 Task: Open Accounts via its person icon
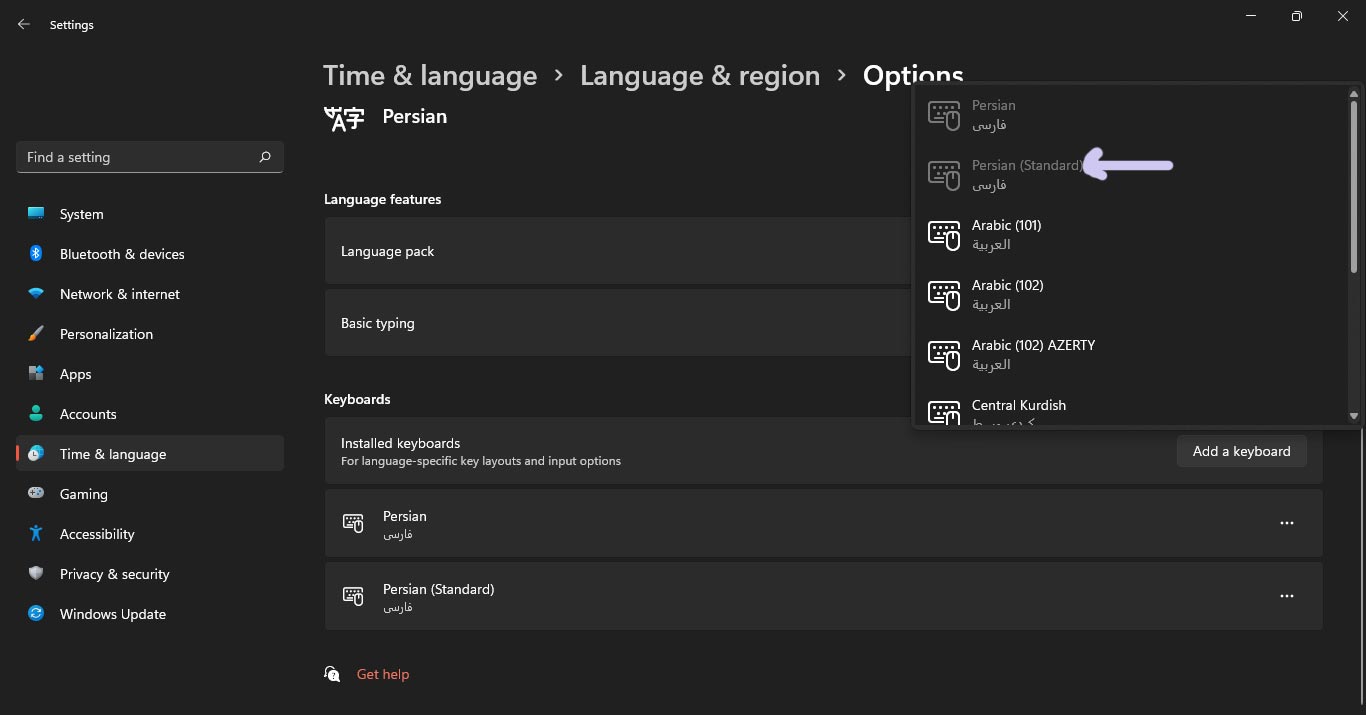[36, 414]
